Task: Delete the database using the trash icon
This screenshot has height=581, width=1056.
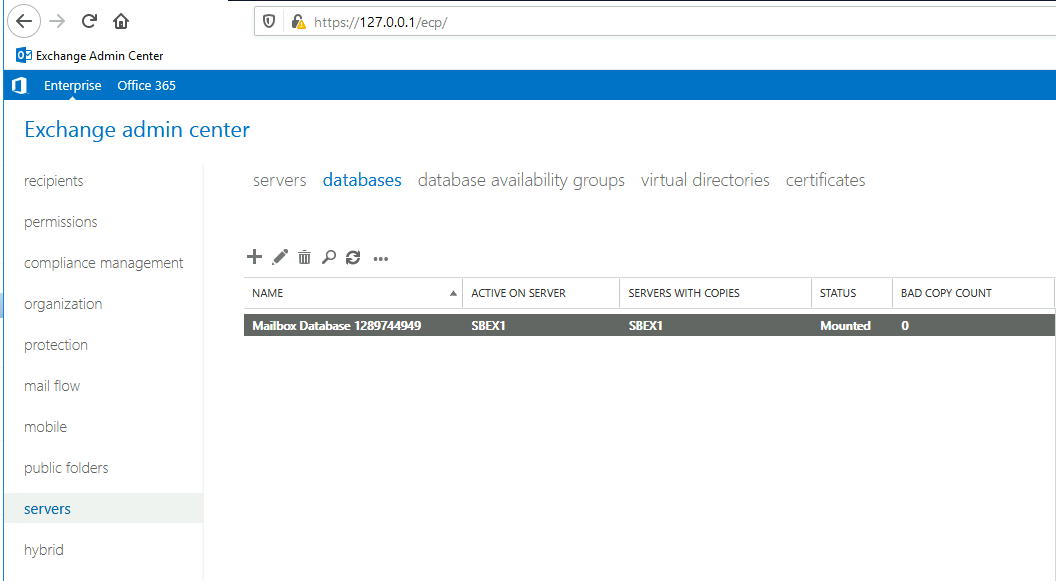Action: 304,257
